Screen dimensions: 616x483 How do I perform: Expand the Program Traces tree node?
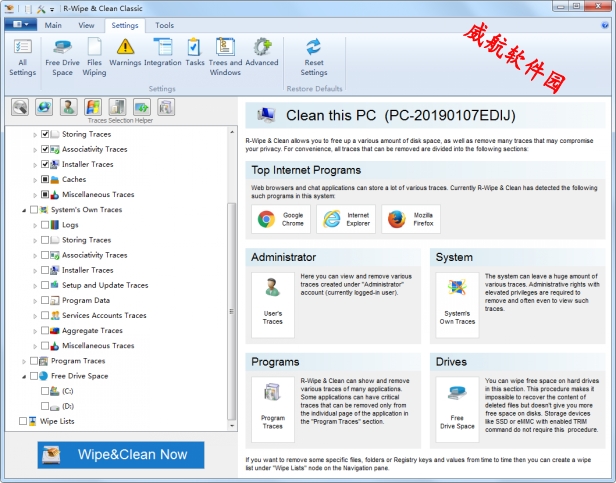24,361
